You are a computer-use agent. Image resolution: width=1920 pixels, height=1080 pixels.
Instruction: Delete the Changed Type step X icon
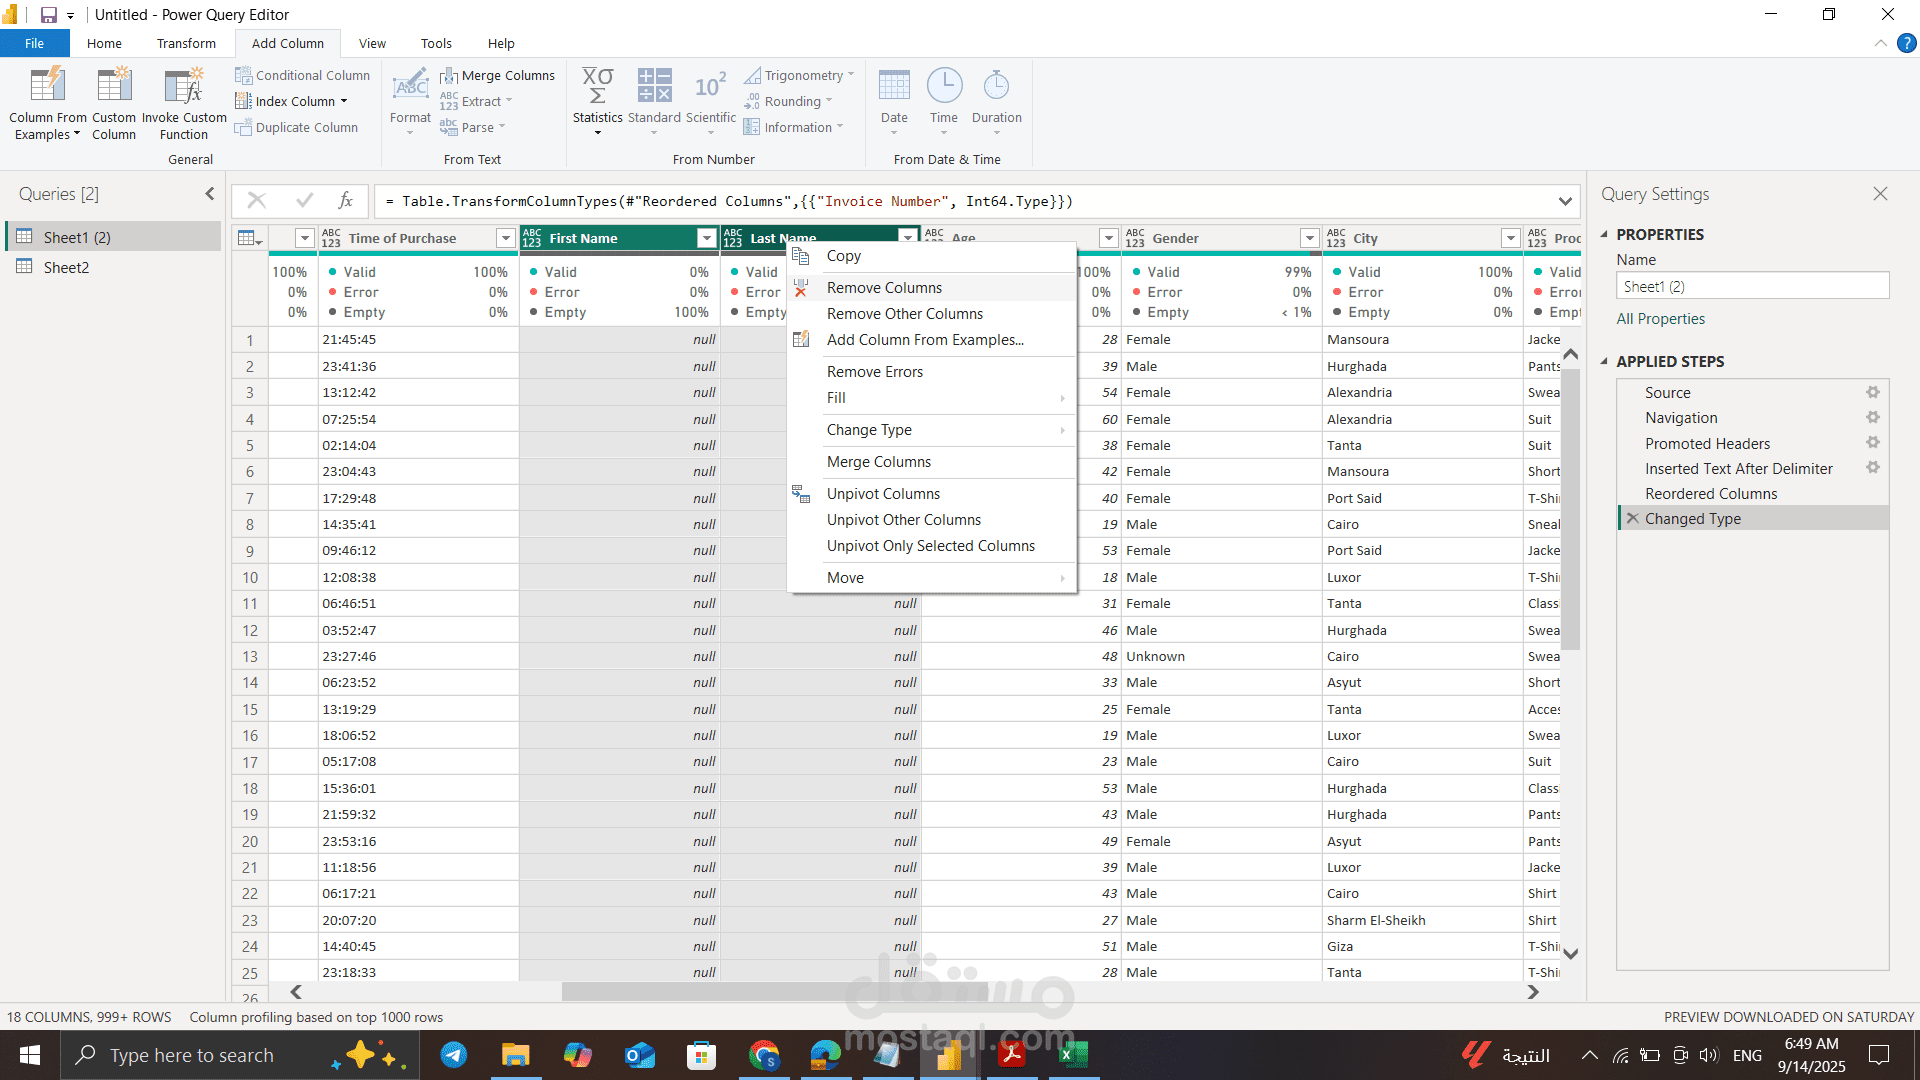[x=1632, y=518]
